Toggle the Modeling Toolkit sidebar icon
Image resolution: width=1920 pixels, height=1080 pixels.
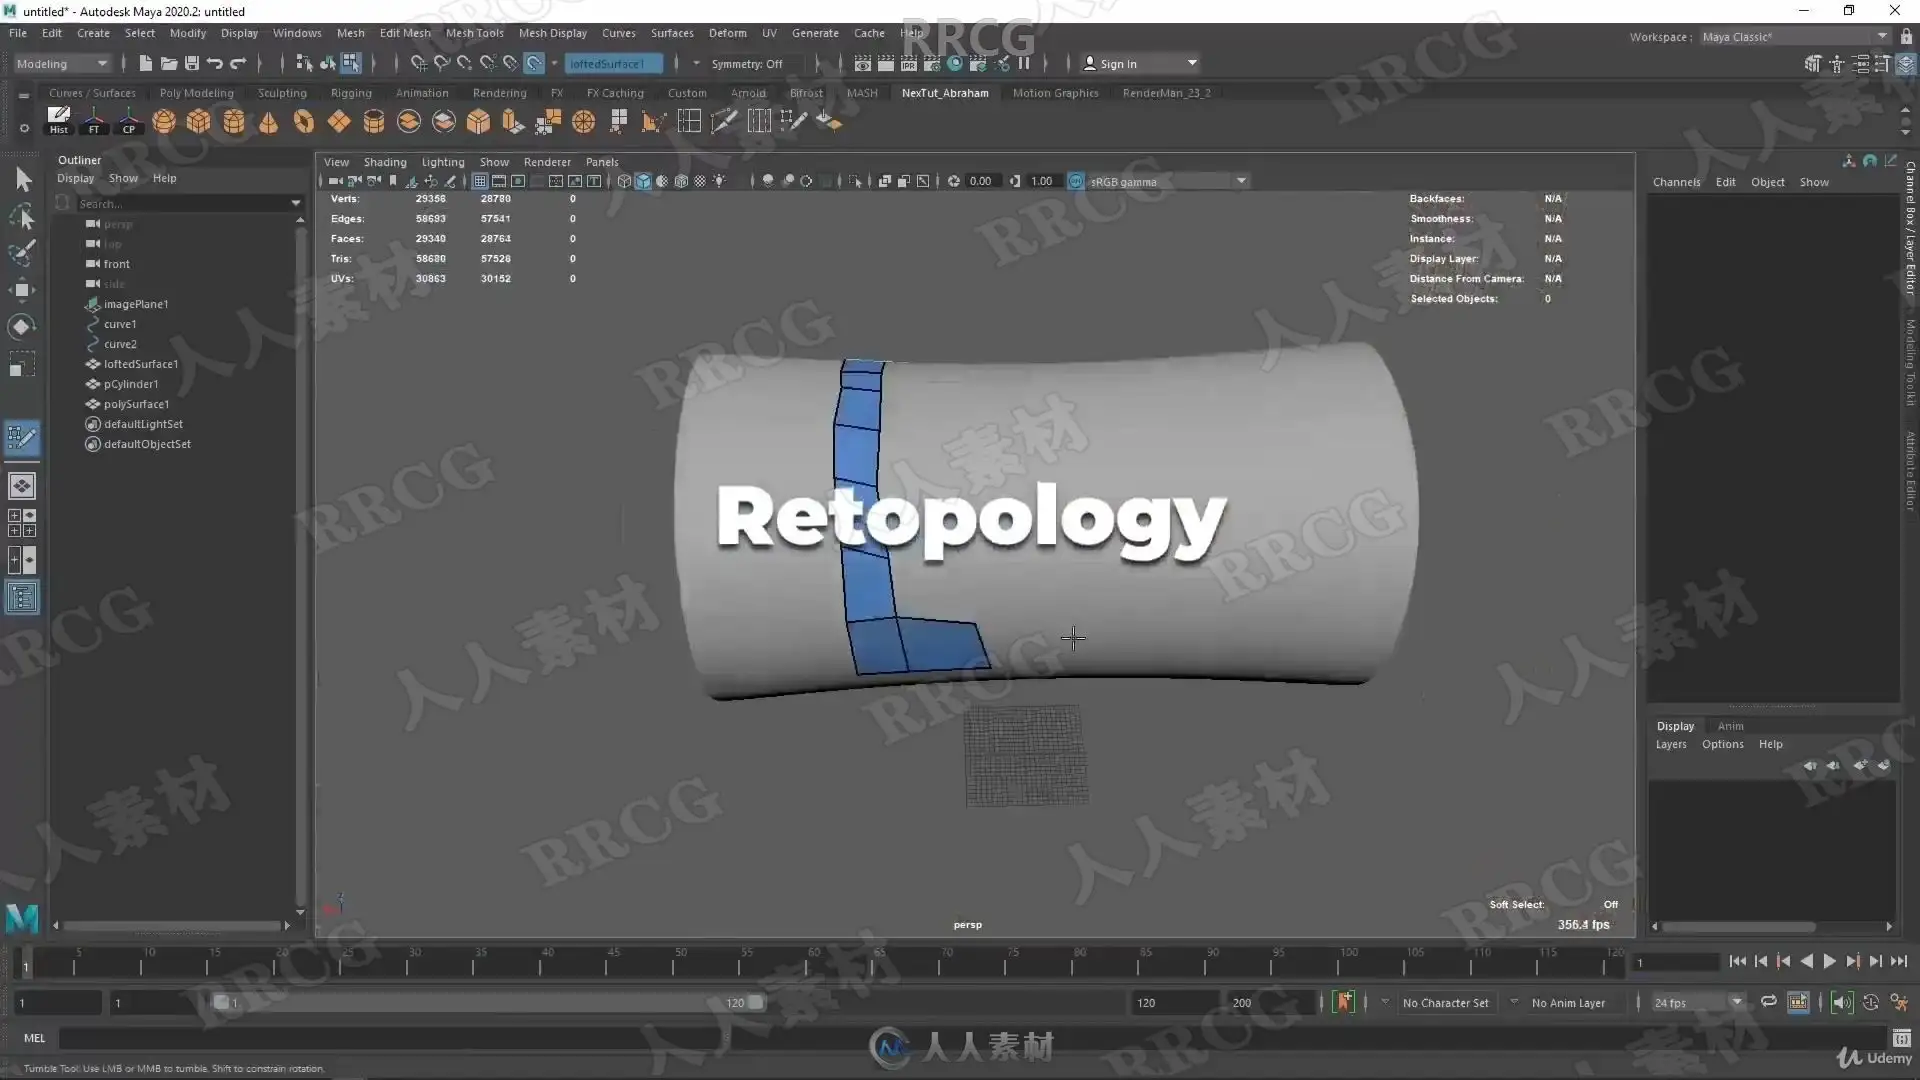pos(1813,64)
